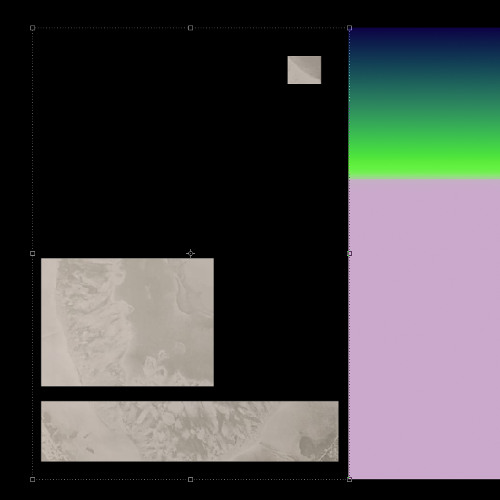
Task: Click the solid pink-lavender panel
Action: click(x=424, y=329)
